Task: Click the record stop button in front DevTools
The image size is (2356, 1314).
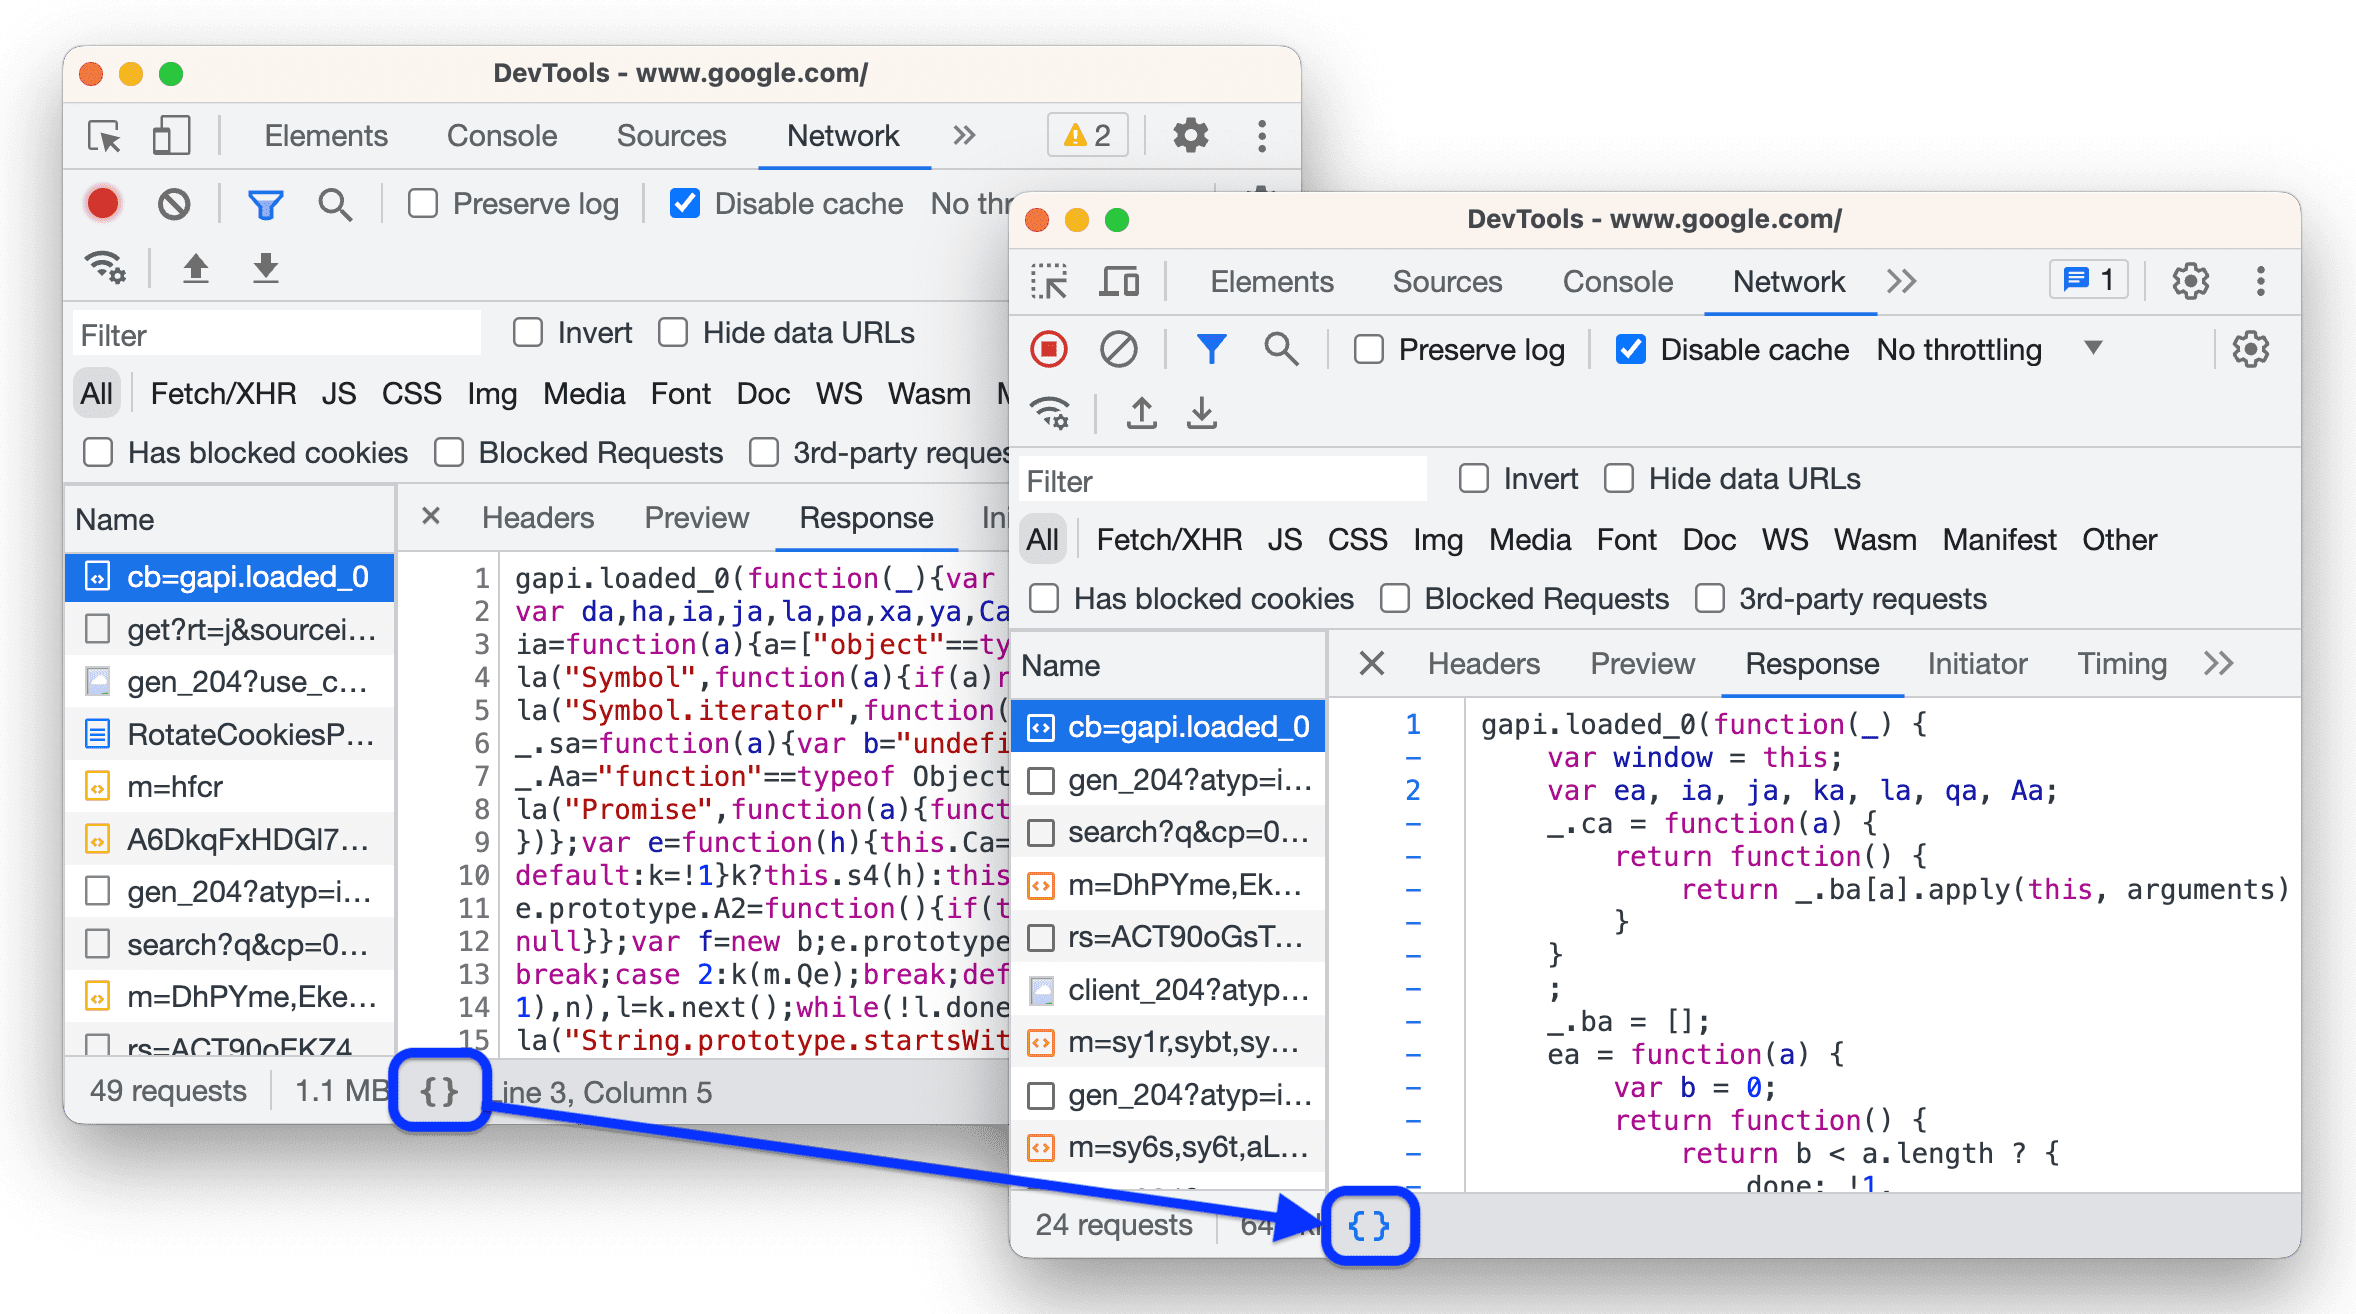Action: point(1050,351)
